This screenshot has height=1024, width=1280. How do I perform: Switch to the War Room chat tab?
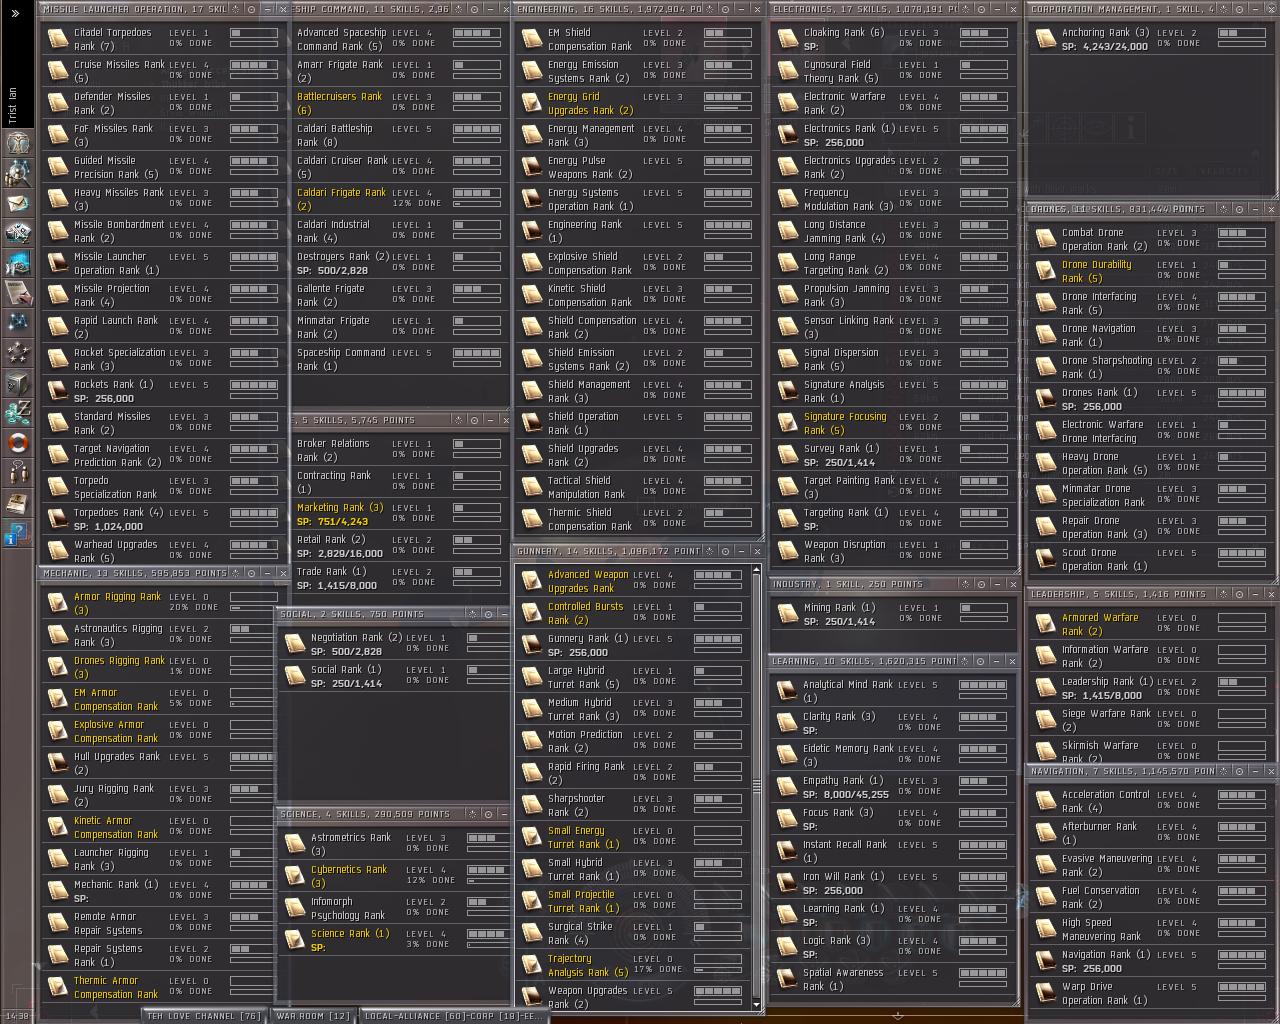313,1016
